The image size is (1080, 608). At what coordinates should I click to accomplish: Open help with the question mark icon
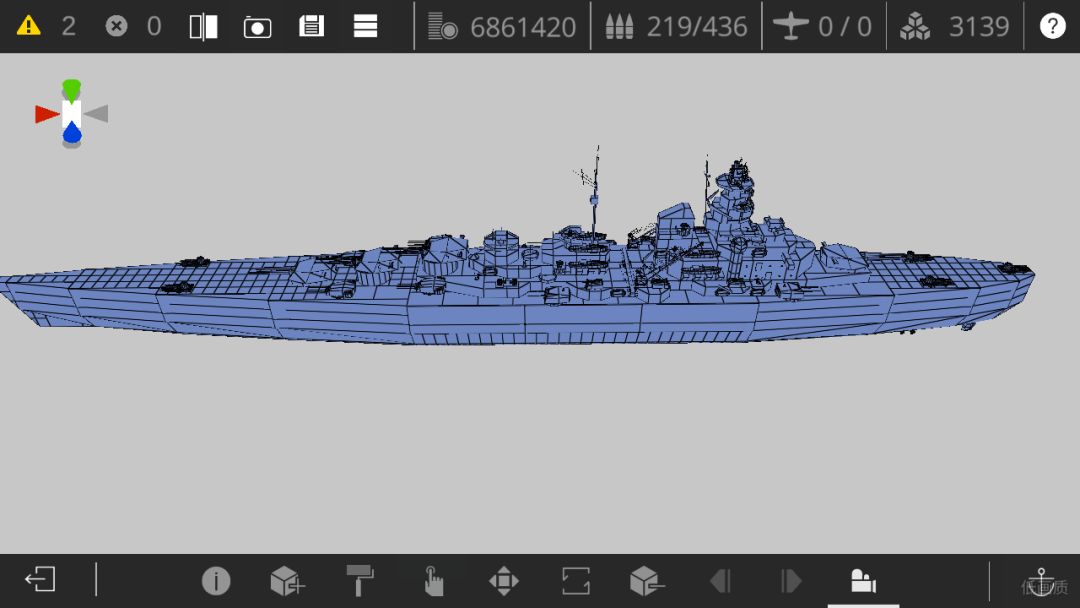1052,26
